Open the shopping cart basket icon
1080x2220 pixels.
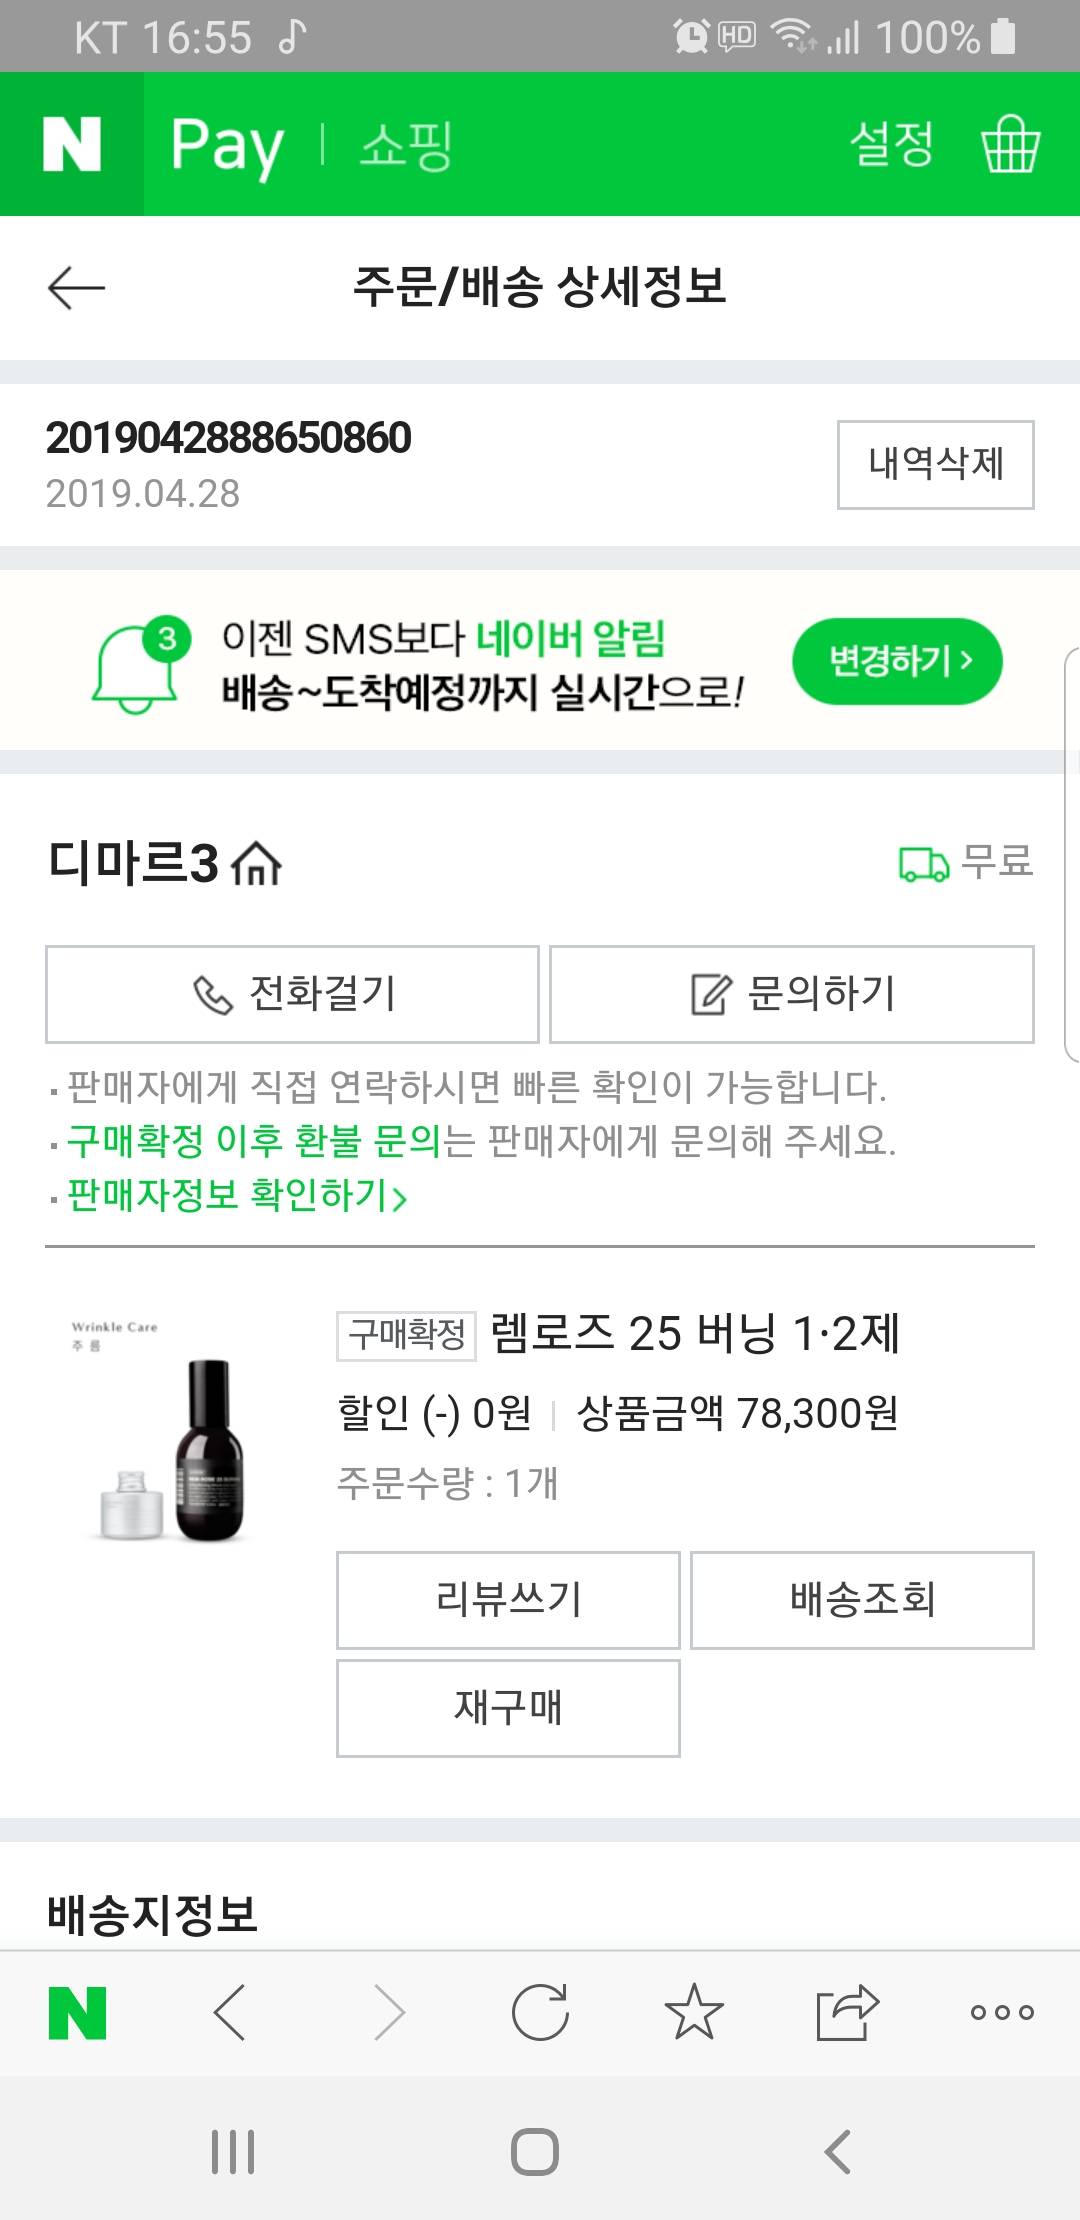[x=1010, y=145]
